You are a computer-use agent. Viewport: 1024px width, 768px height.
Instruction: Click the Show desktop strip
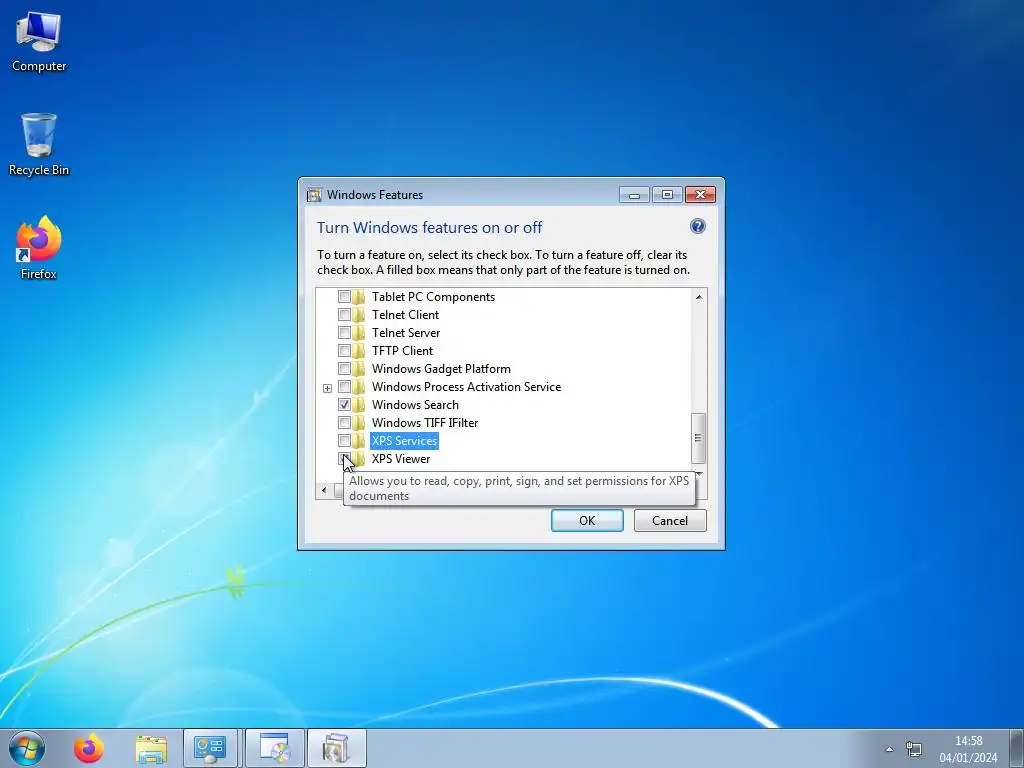pyautogui.click(x=1018, y=748)
